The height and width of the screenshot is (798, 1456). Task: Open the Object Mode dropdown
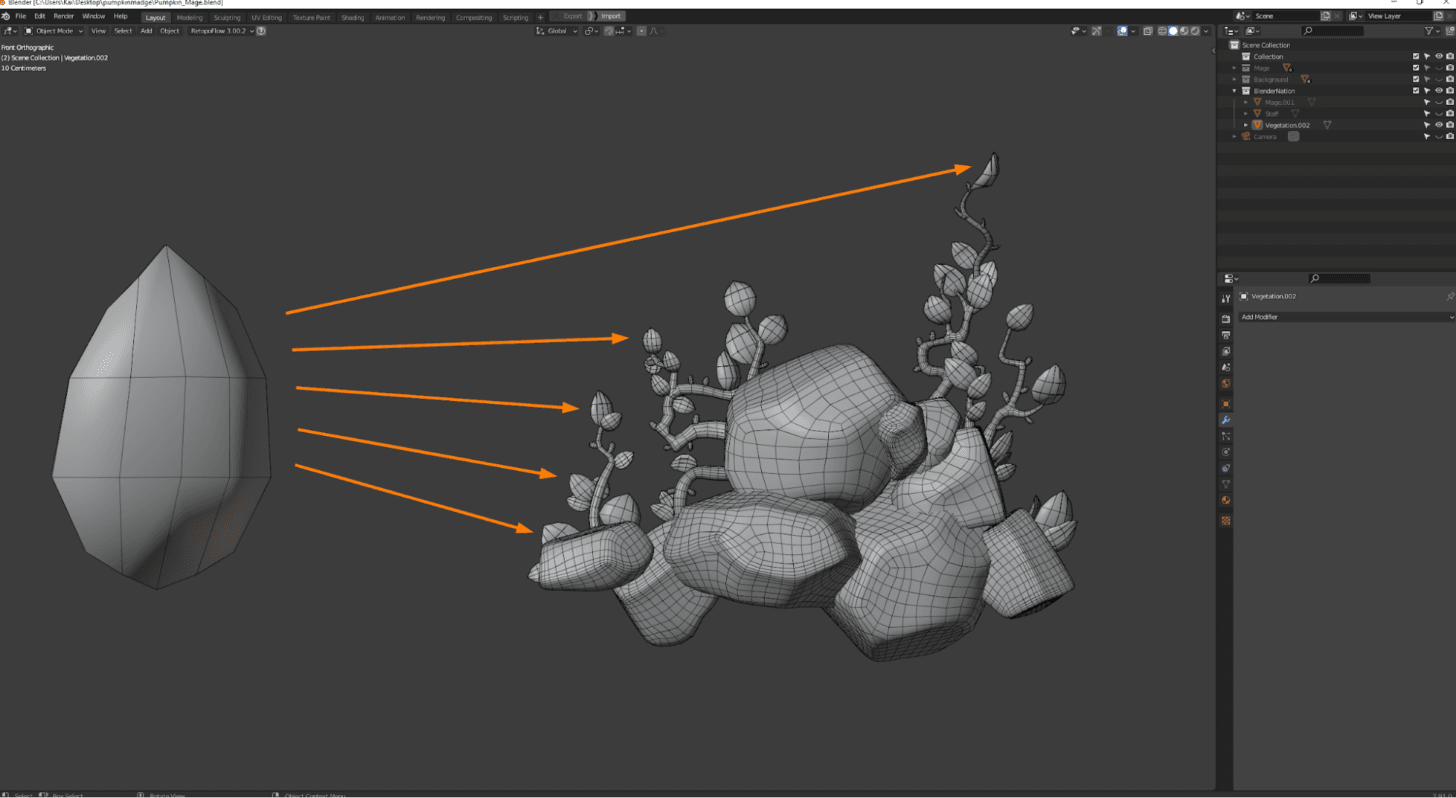click(x=55, y=31)
